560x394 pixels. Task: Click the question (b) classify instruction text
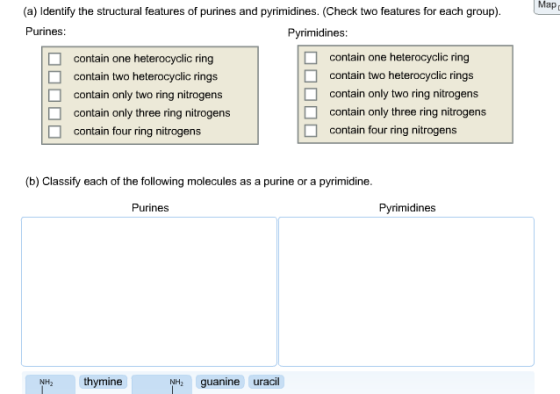[199, 181]
